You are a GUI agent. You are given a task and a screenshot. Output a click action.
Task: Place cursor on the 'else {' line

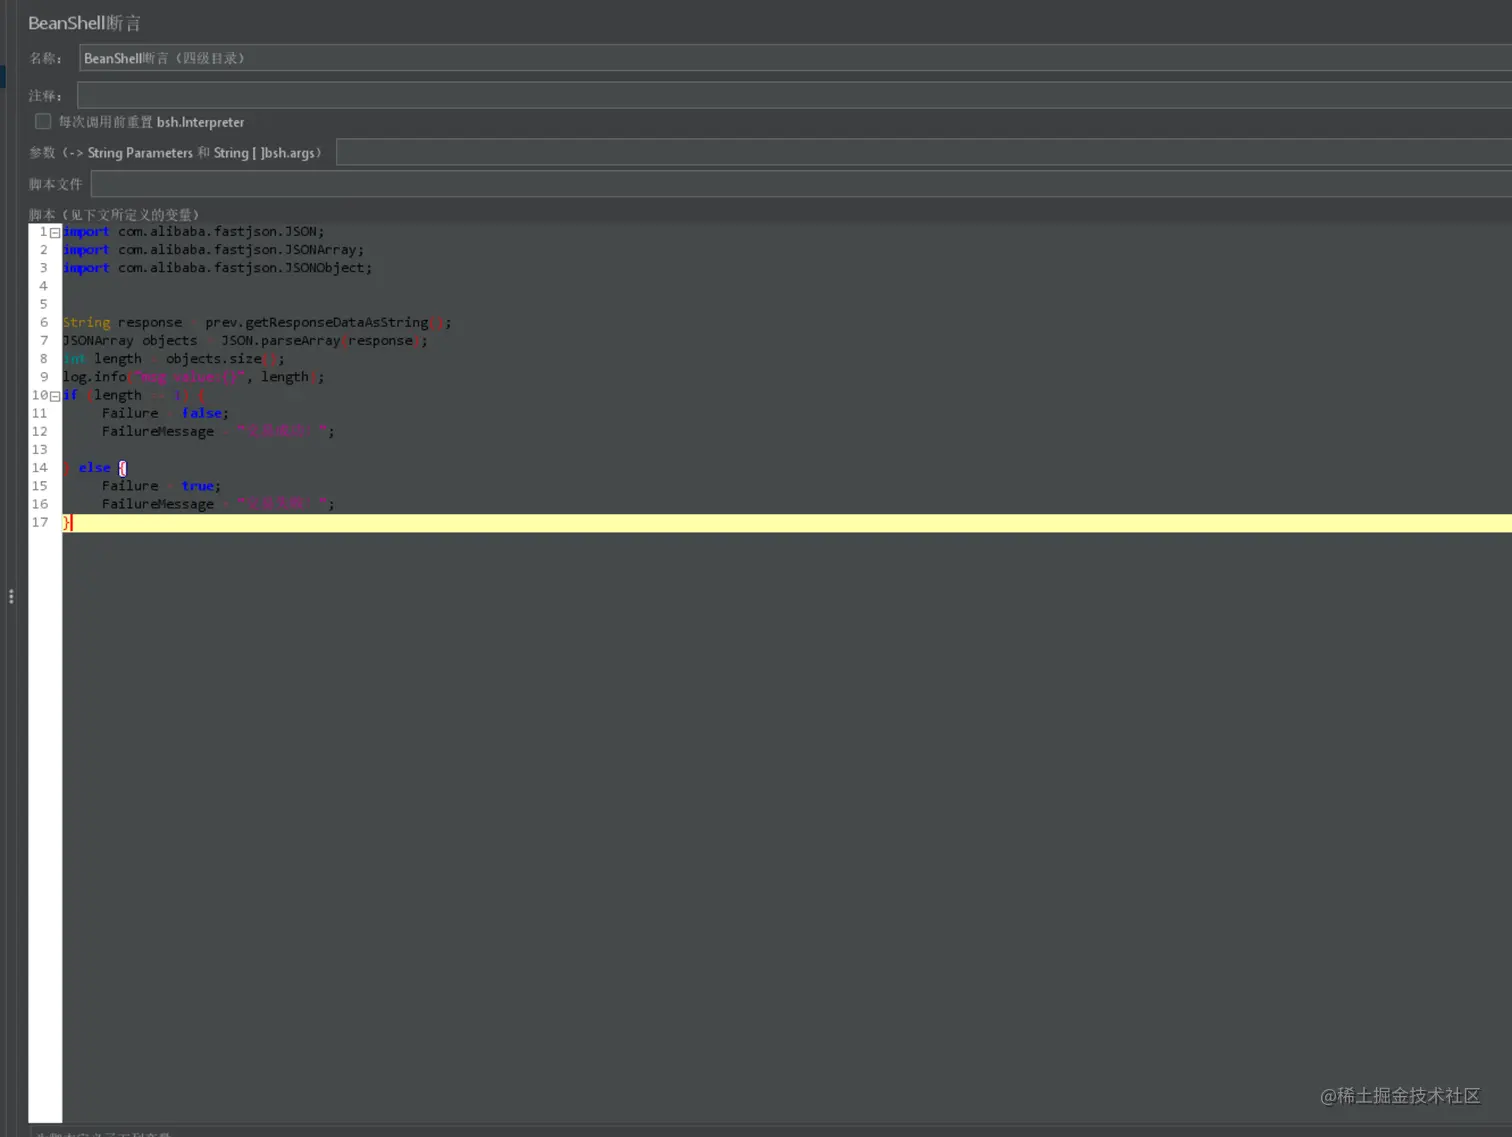[x=96, y=468]
